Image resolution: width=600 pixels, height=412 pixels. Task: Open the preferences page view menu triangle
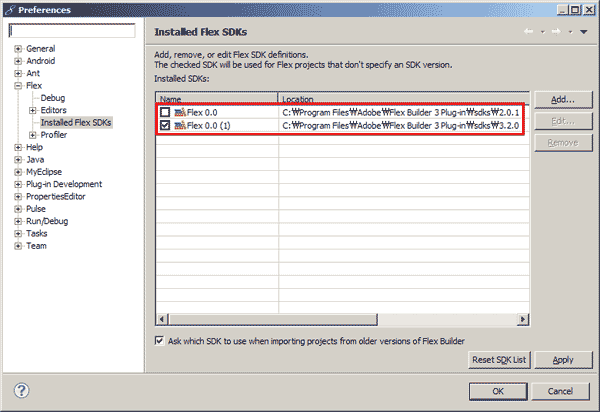click(584, 32)
